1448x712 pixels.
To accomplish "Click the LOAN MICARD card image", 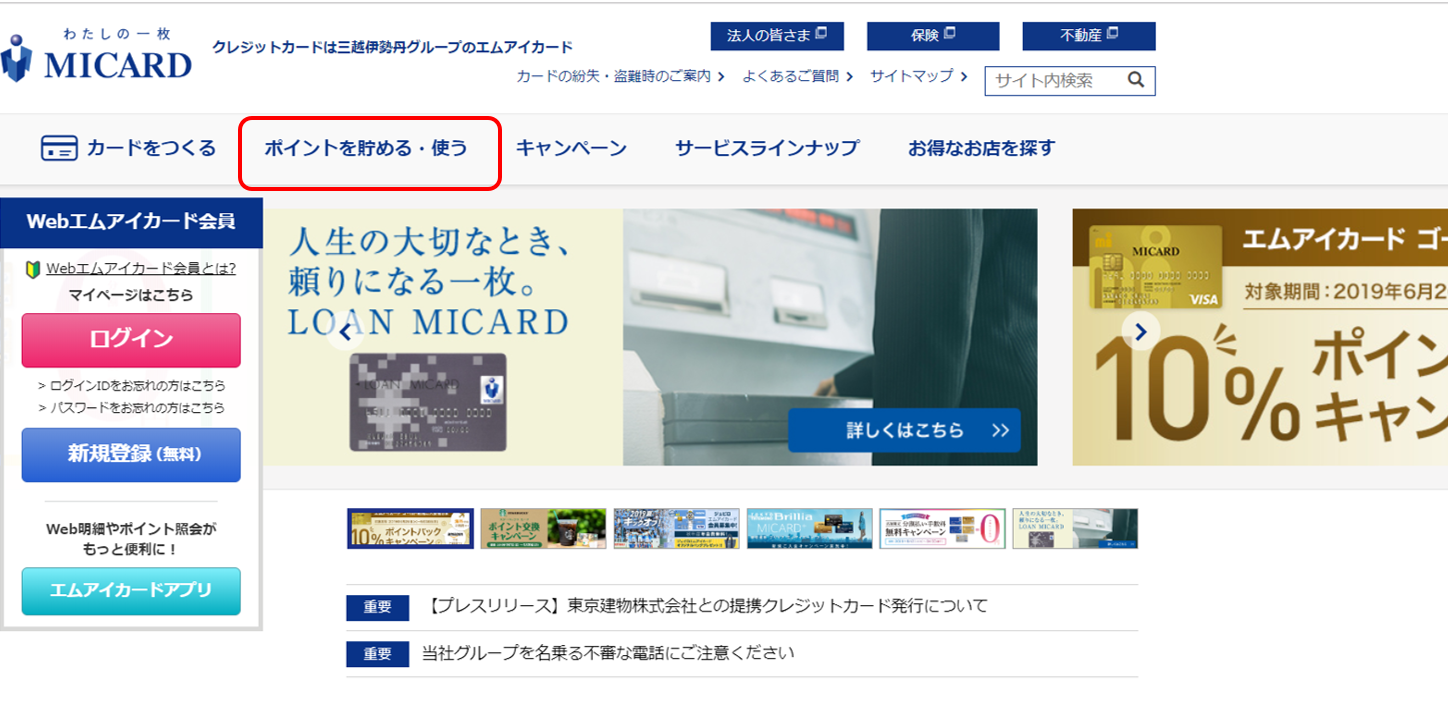I will [428, 402].
